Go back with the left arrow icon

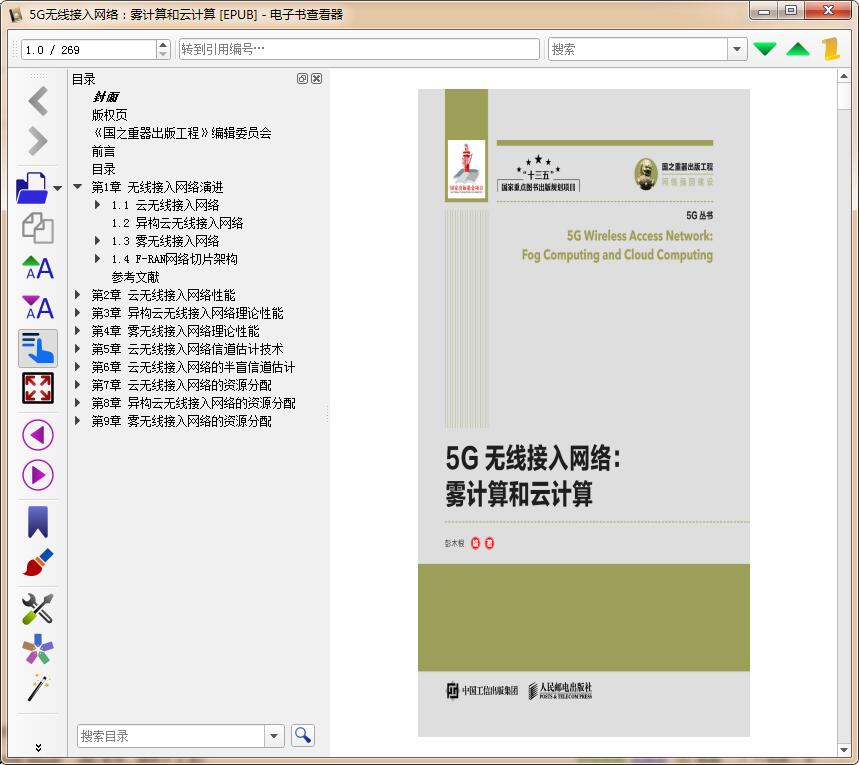pos(38,101)
